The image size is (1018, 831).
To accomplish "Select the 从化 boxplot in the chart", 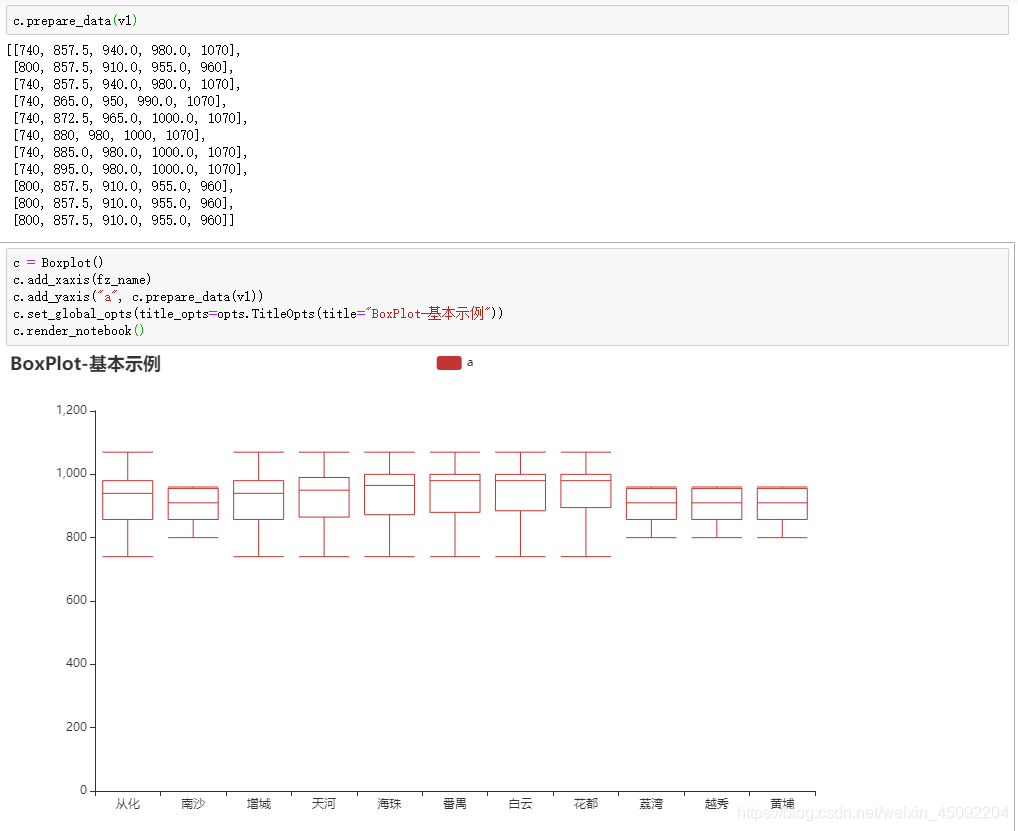I will 128,500.
